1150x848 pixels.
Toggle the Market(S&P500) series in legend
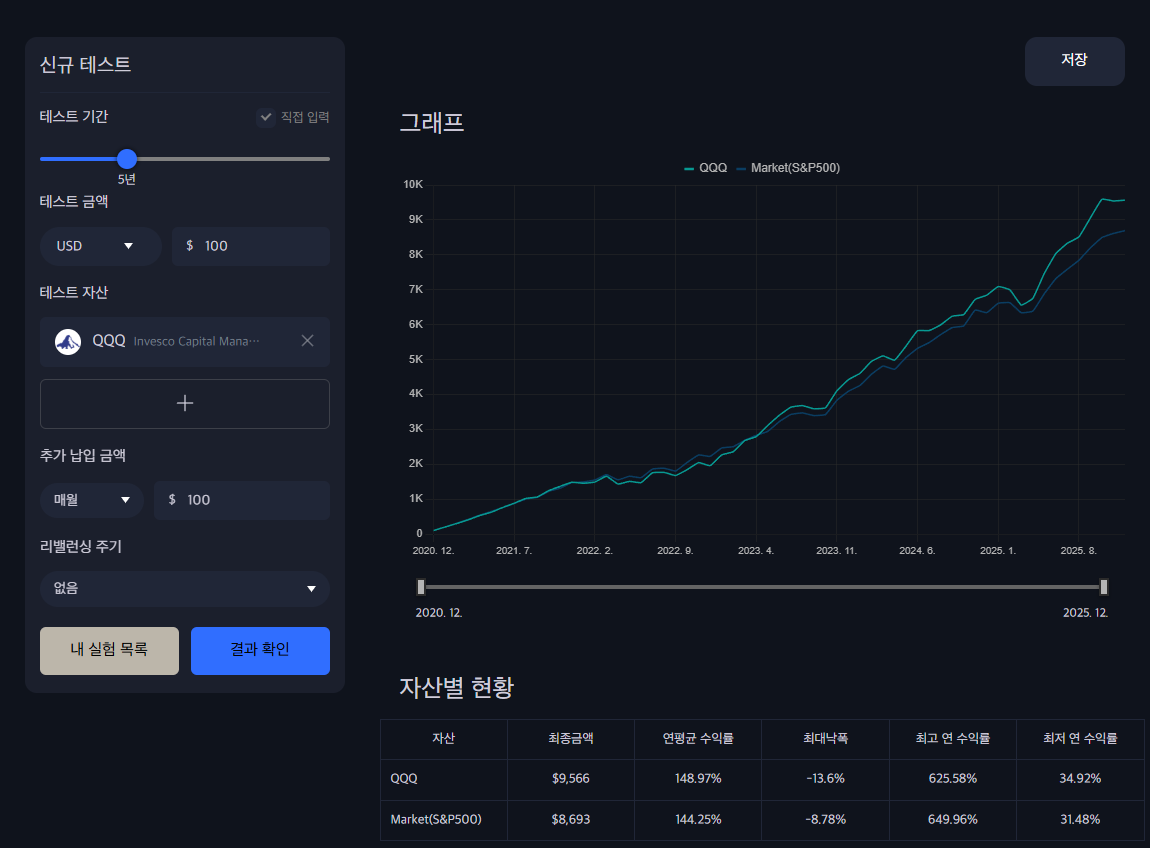point(788,168)
